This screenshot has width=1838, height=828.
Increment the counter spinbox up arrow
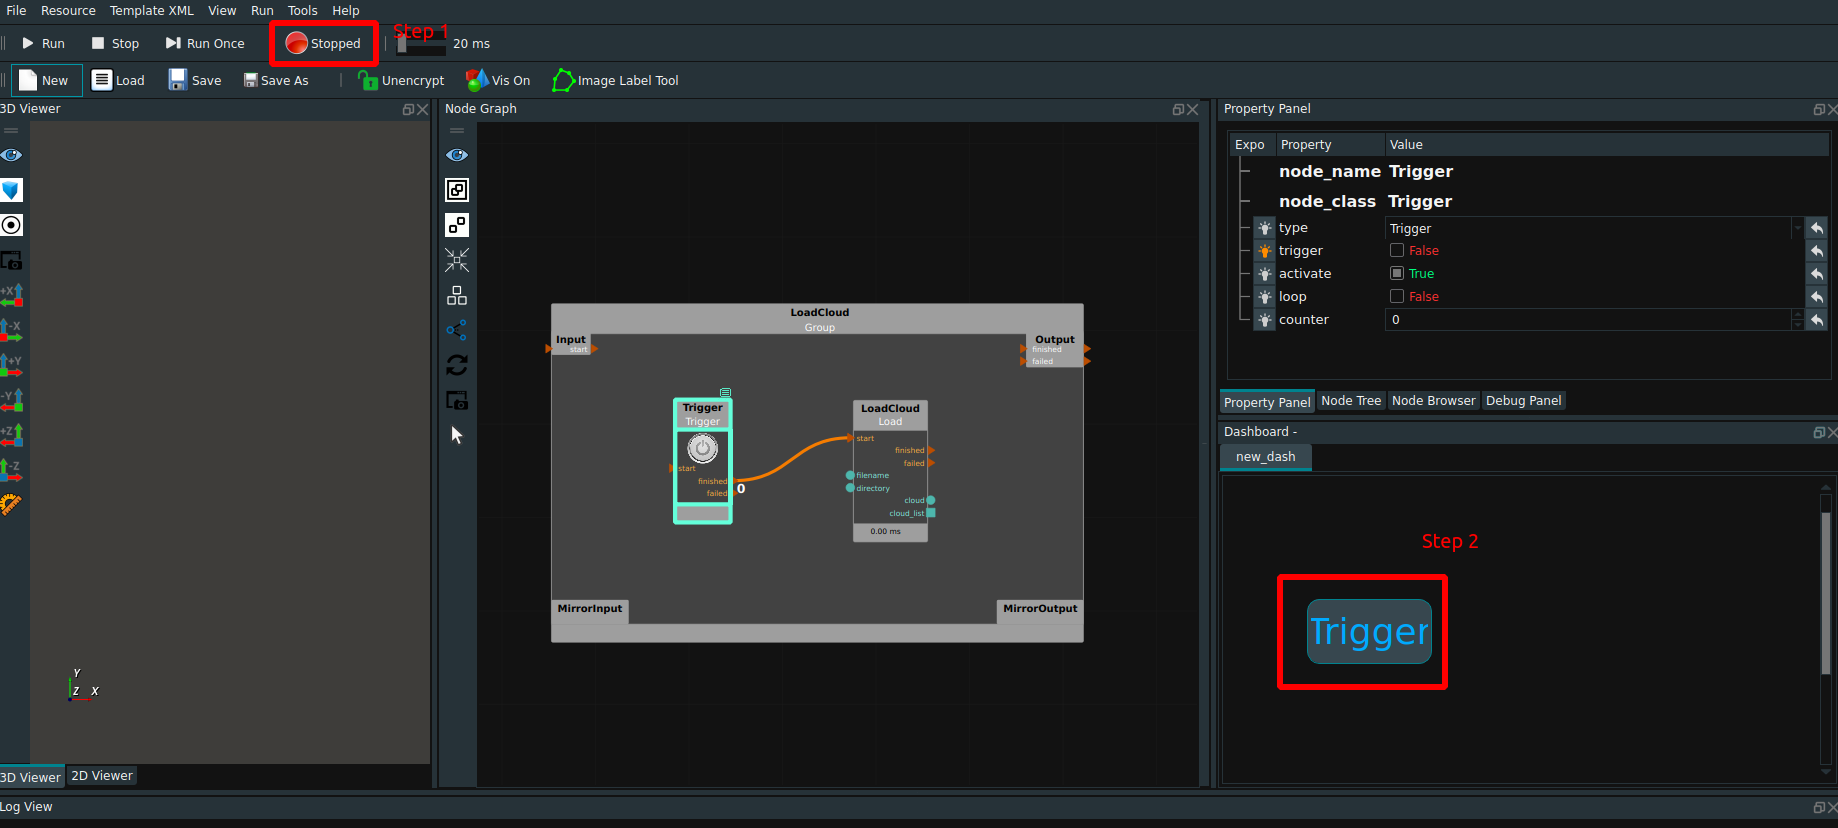1798,314
